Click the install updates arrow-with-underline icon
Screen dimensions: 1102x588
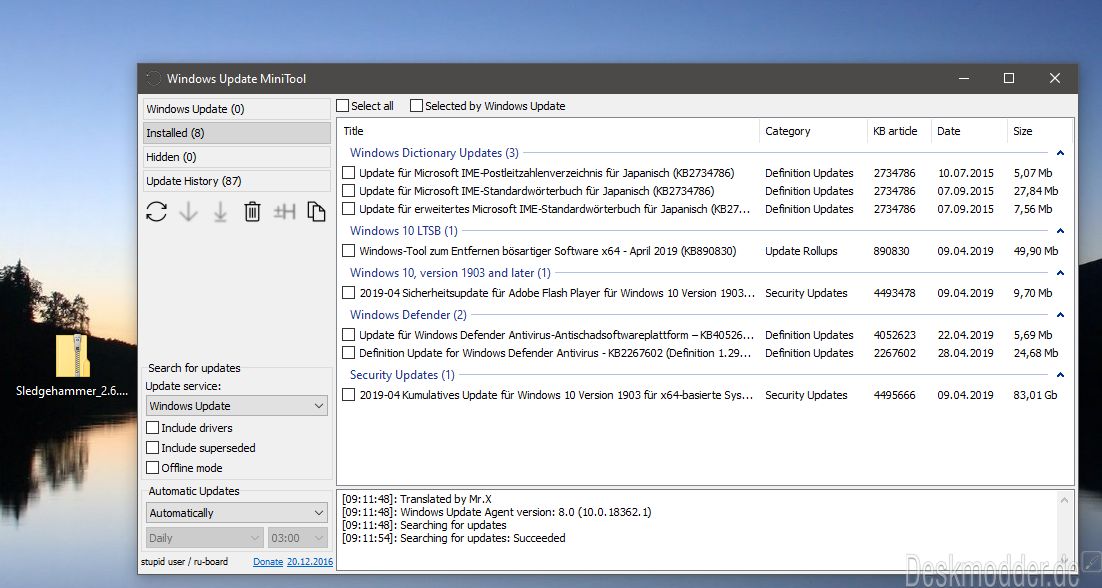tap(220, 211)
